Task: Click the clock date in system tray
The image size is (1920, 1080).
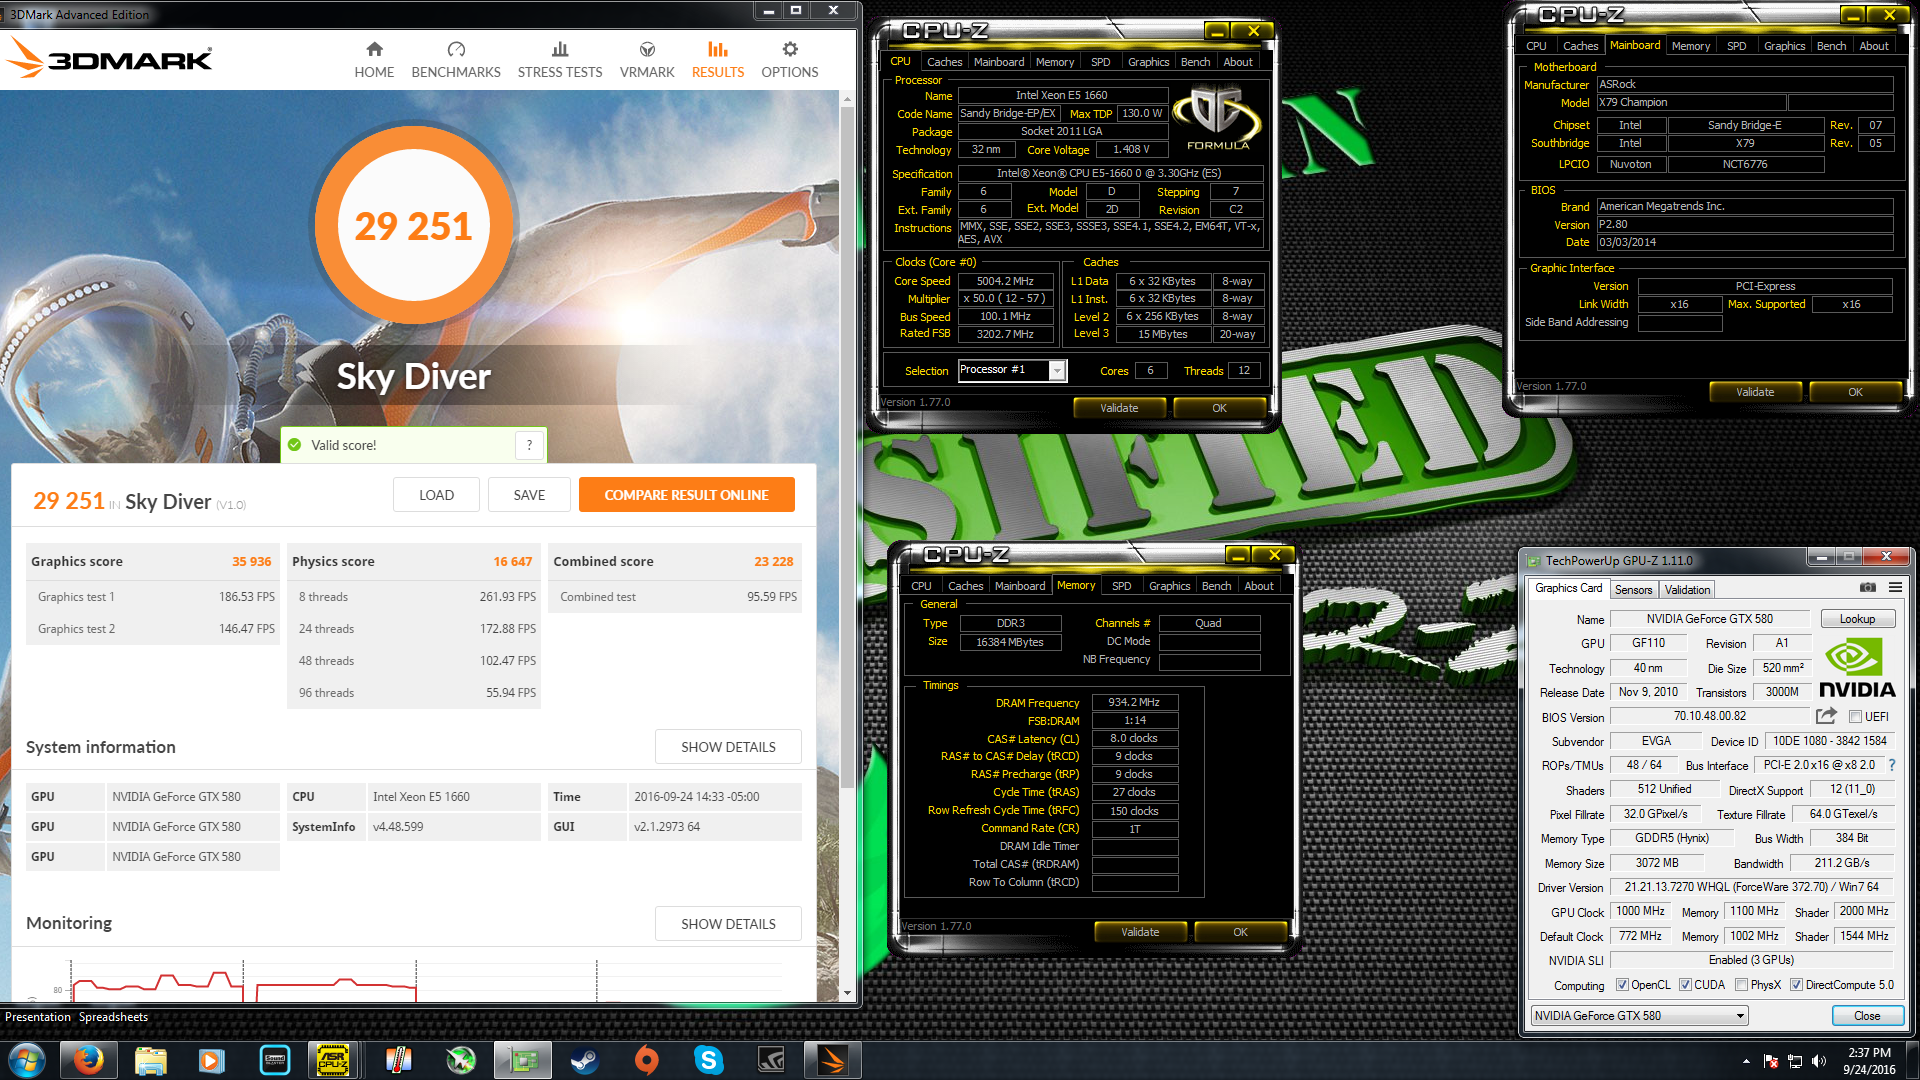Action: click(1869, 1061)
